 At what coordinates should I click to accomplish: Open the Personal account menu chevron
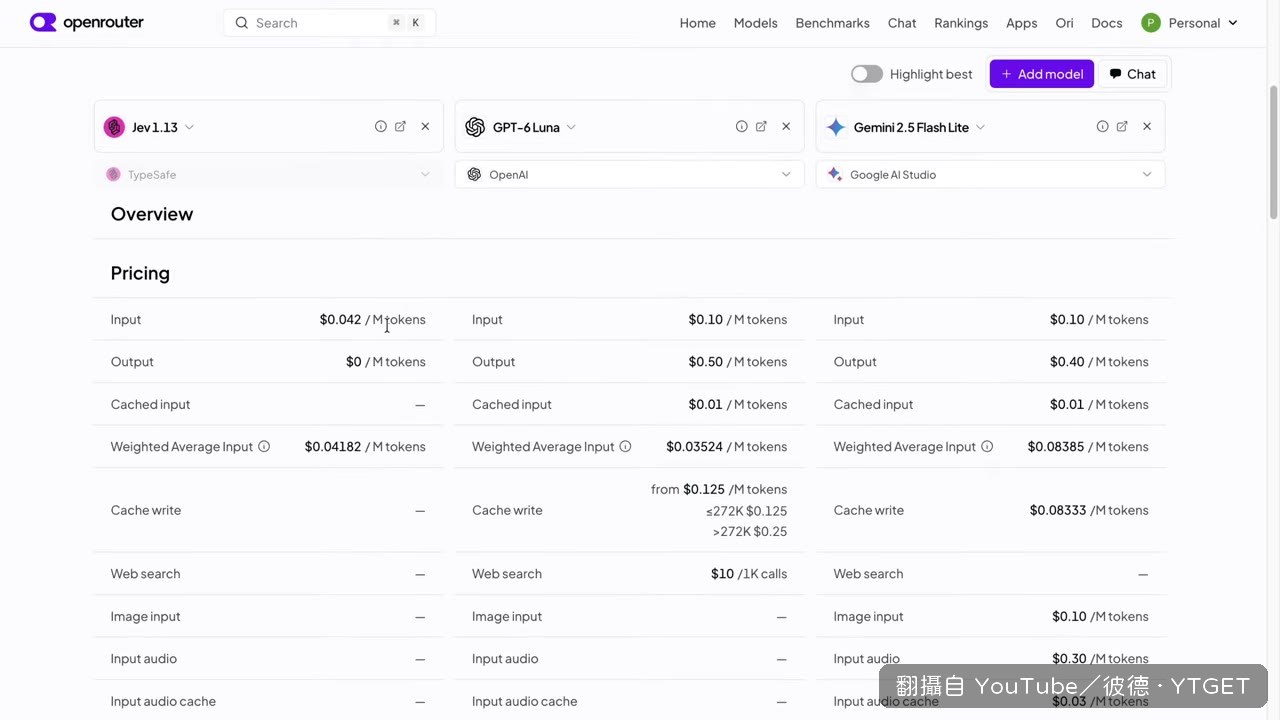point(1233,23)
